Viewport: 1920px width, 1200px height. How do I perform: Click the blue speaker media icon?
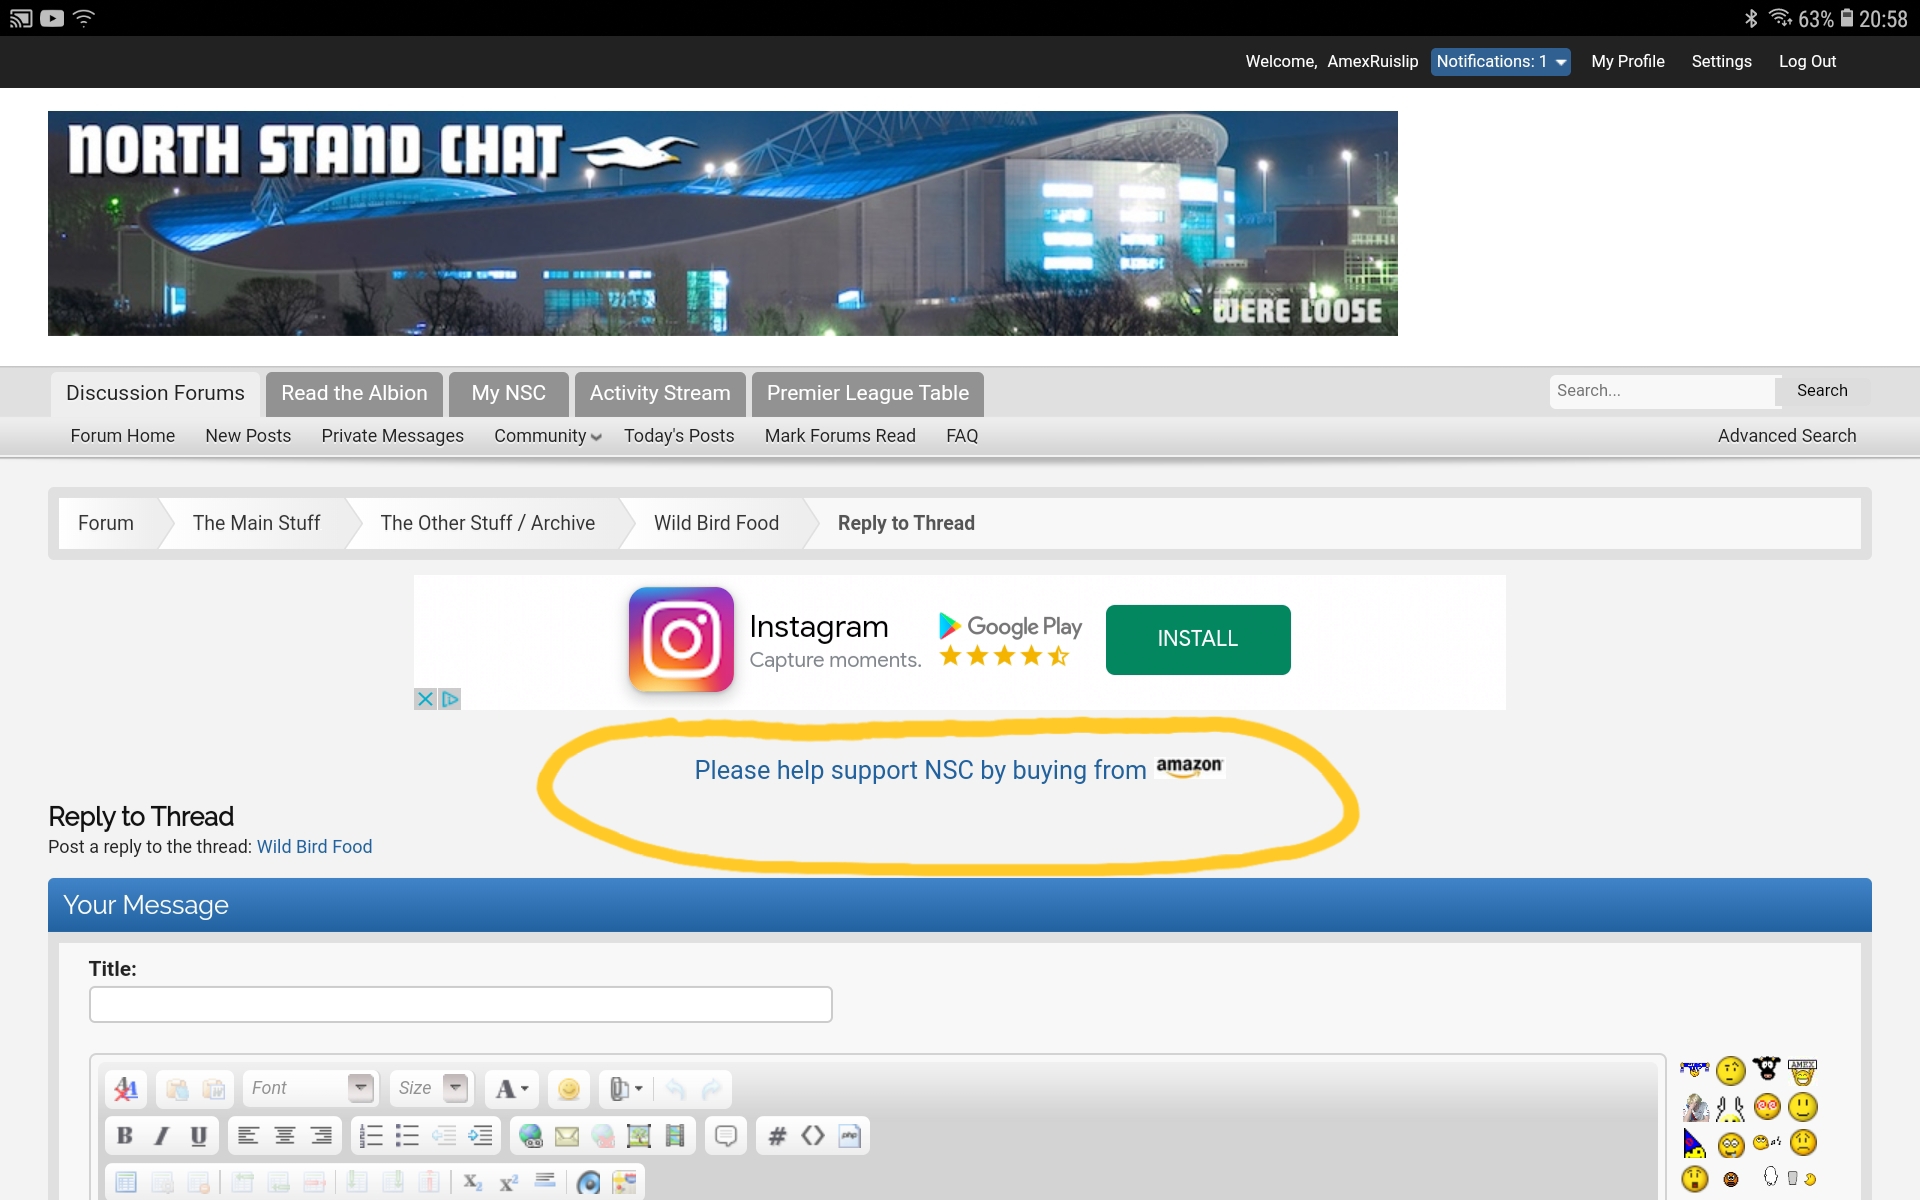(589, 1183)
